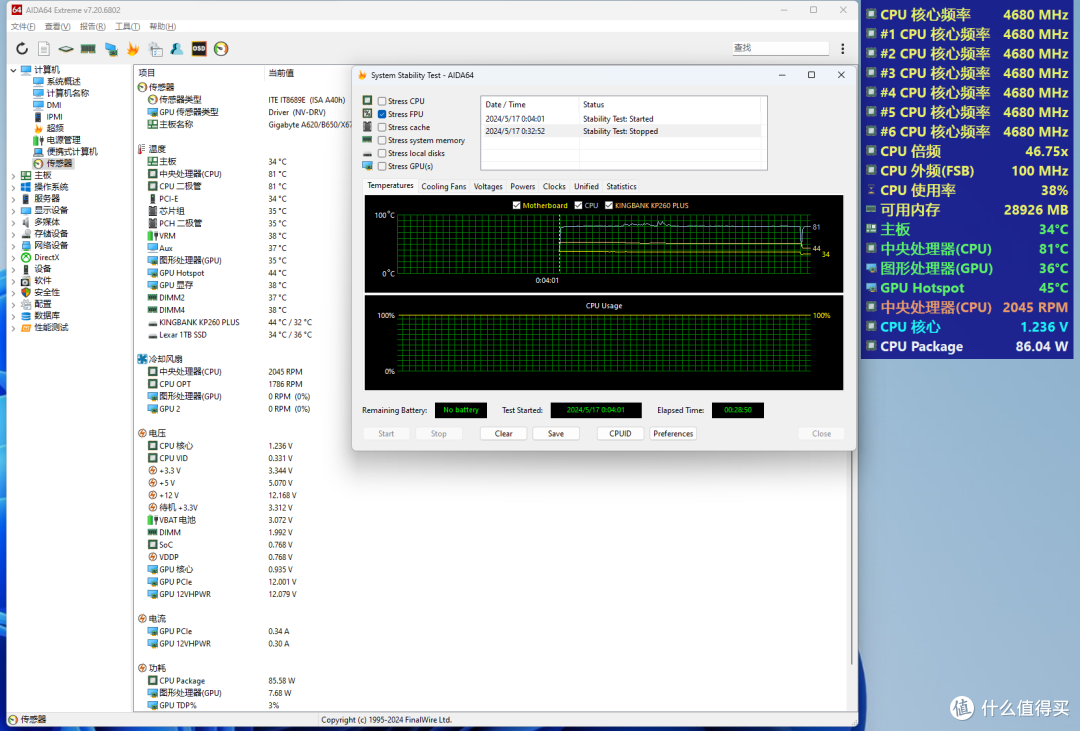Switch to the Cooling Fans tab
1080x731 pixels.
(444, 187)
